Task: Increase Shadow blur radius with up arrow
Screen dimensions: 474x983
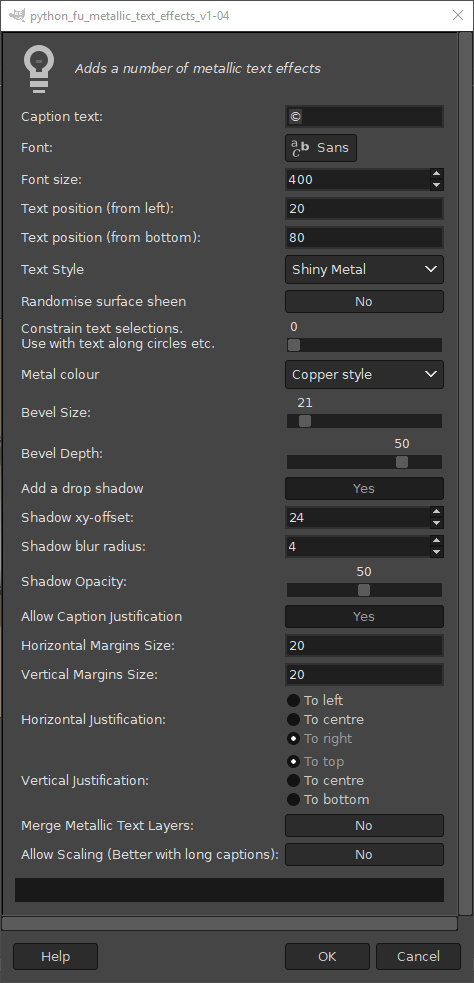Action: pyautogui.click(x=437, y=540)
